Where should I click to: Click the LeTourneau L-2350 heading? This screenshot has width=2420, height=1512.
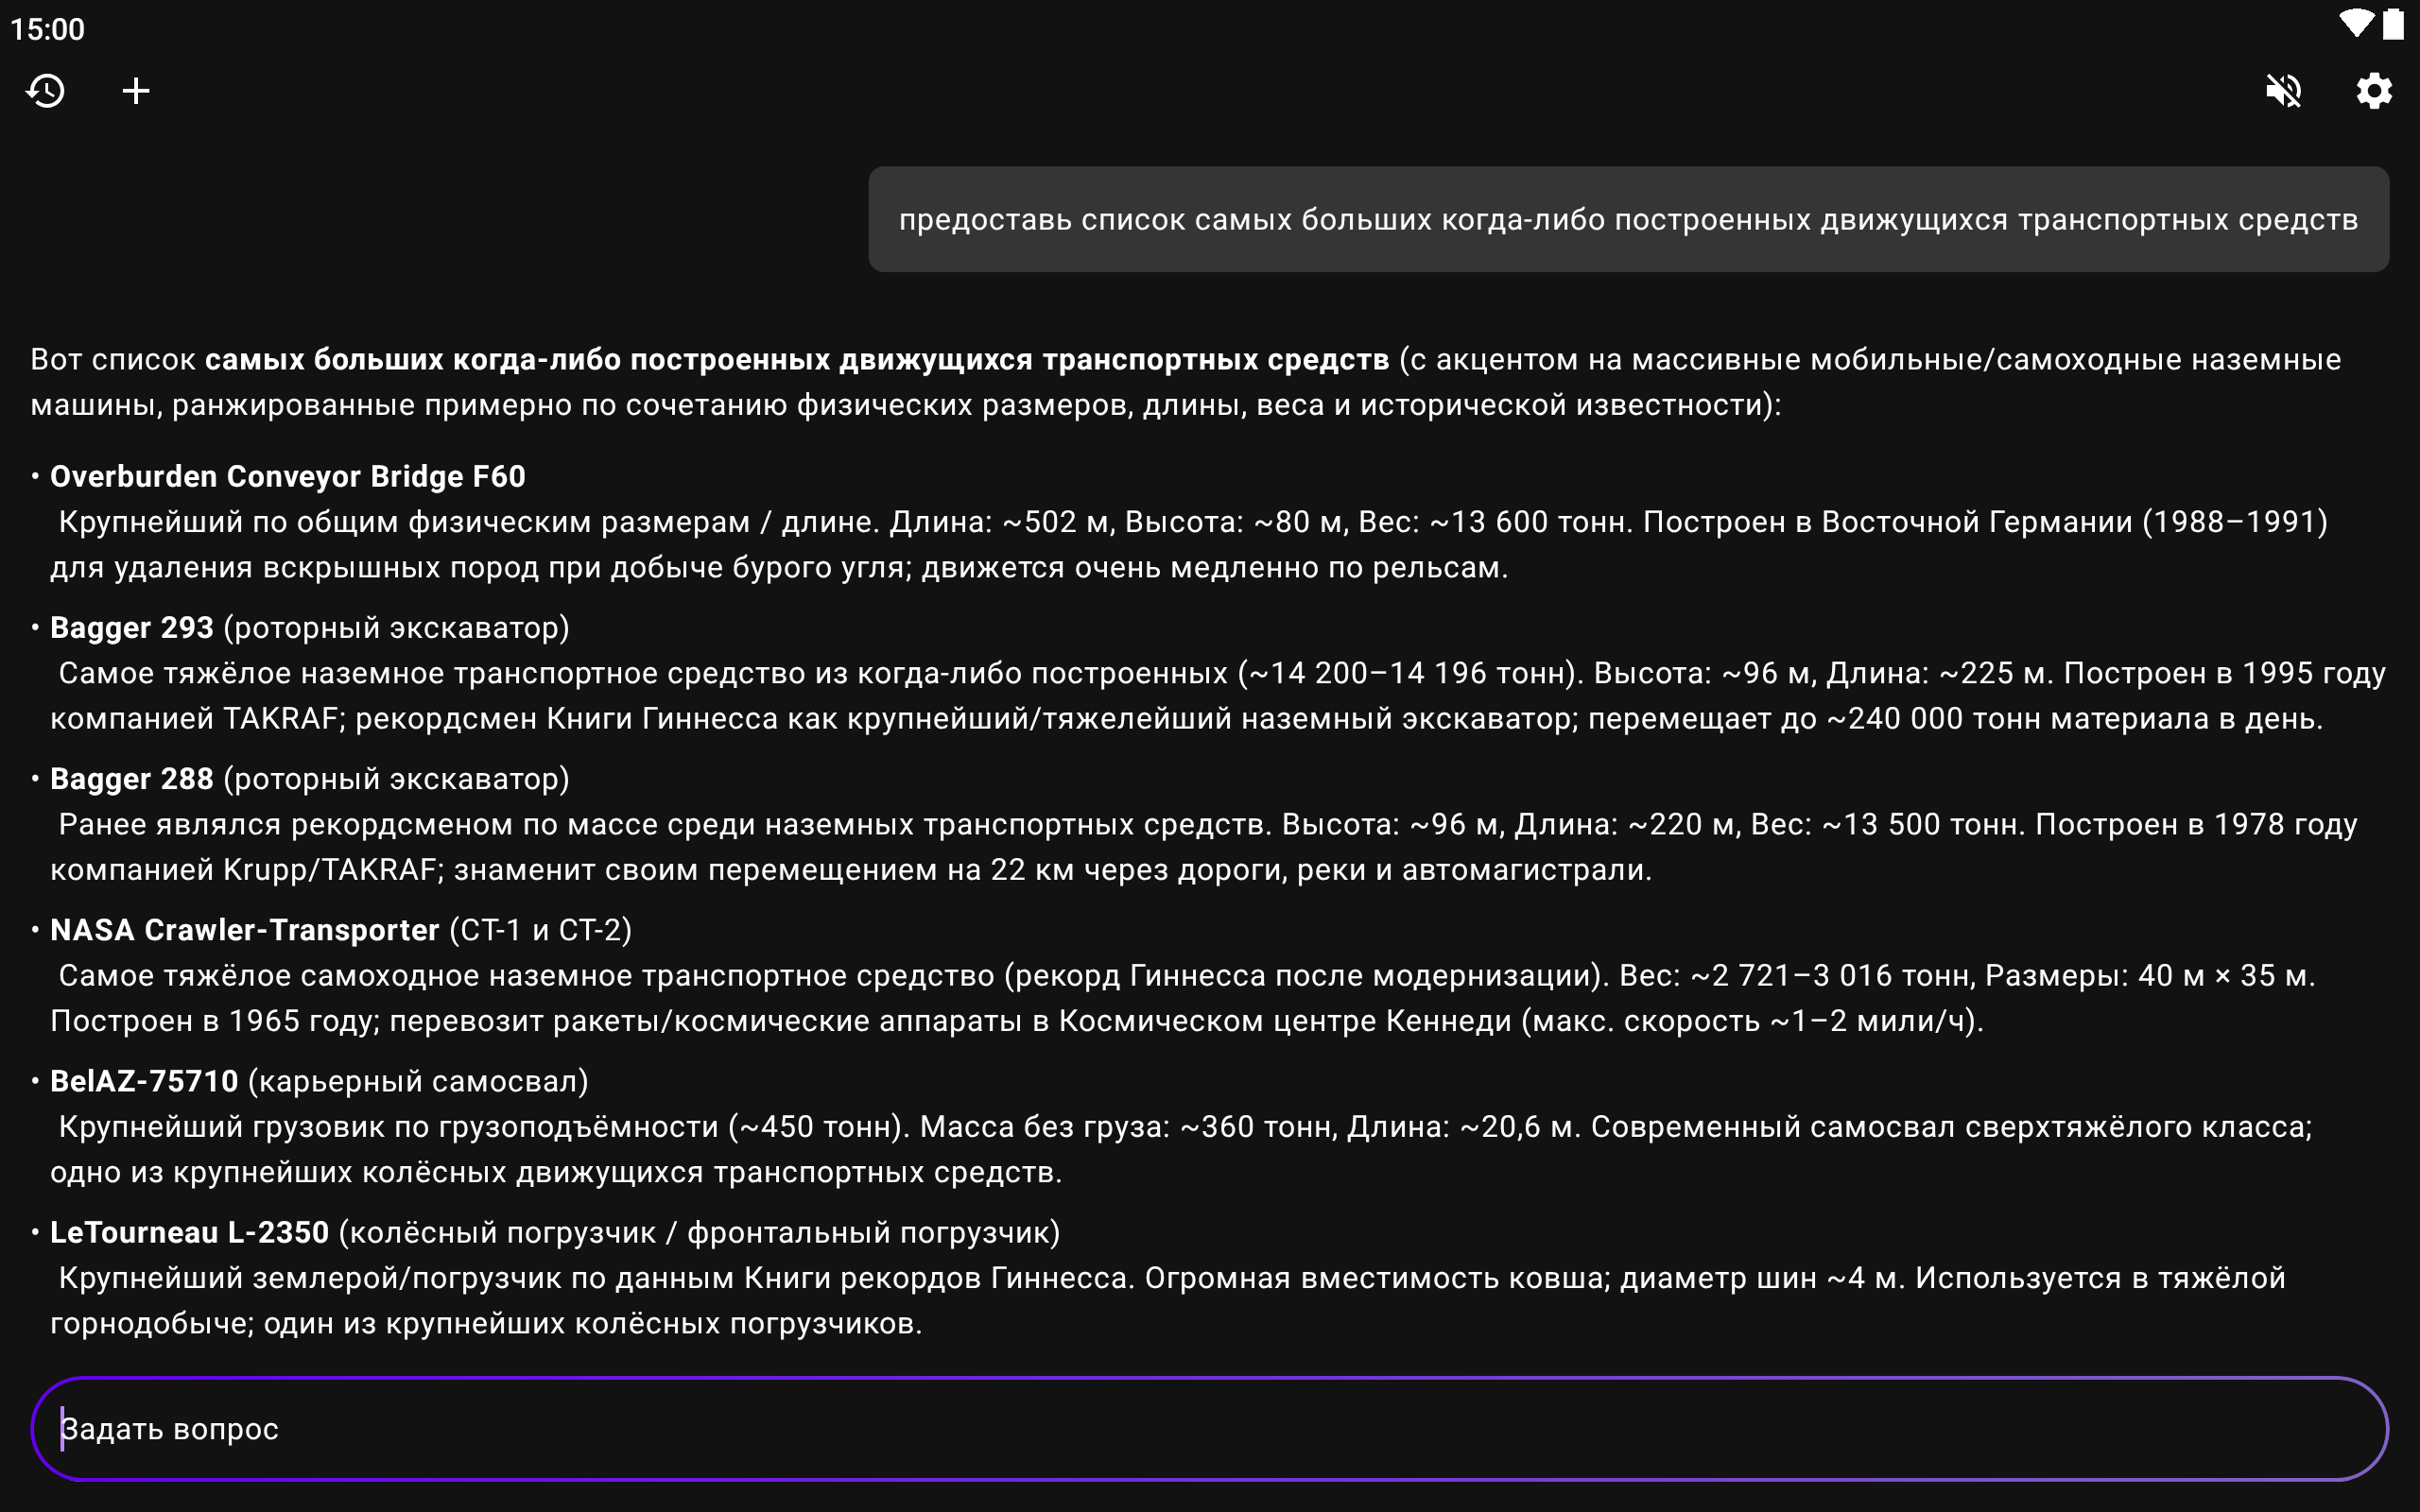[189, 1232]
